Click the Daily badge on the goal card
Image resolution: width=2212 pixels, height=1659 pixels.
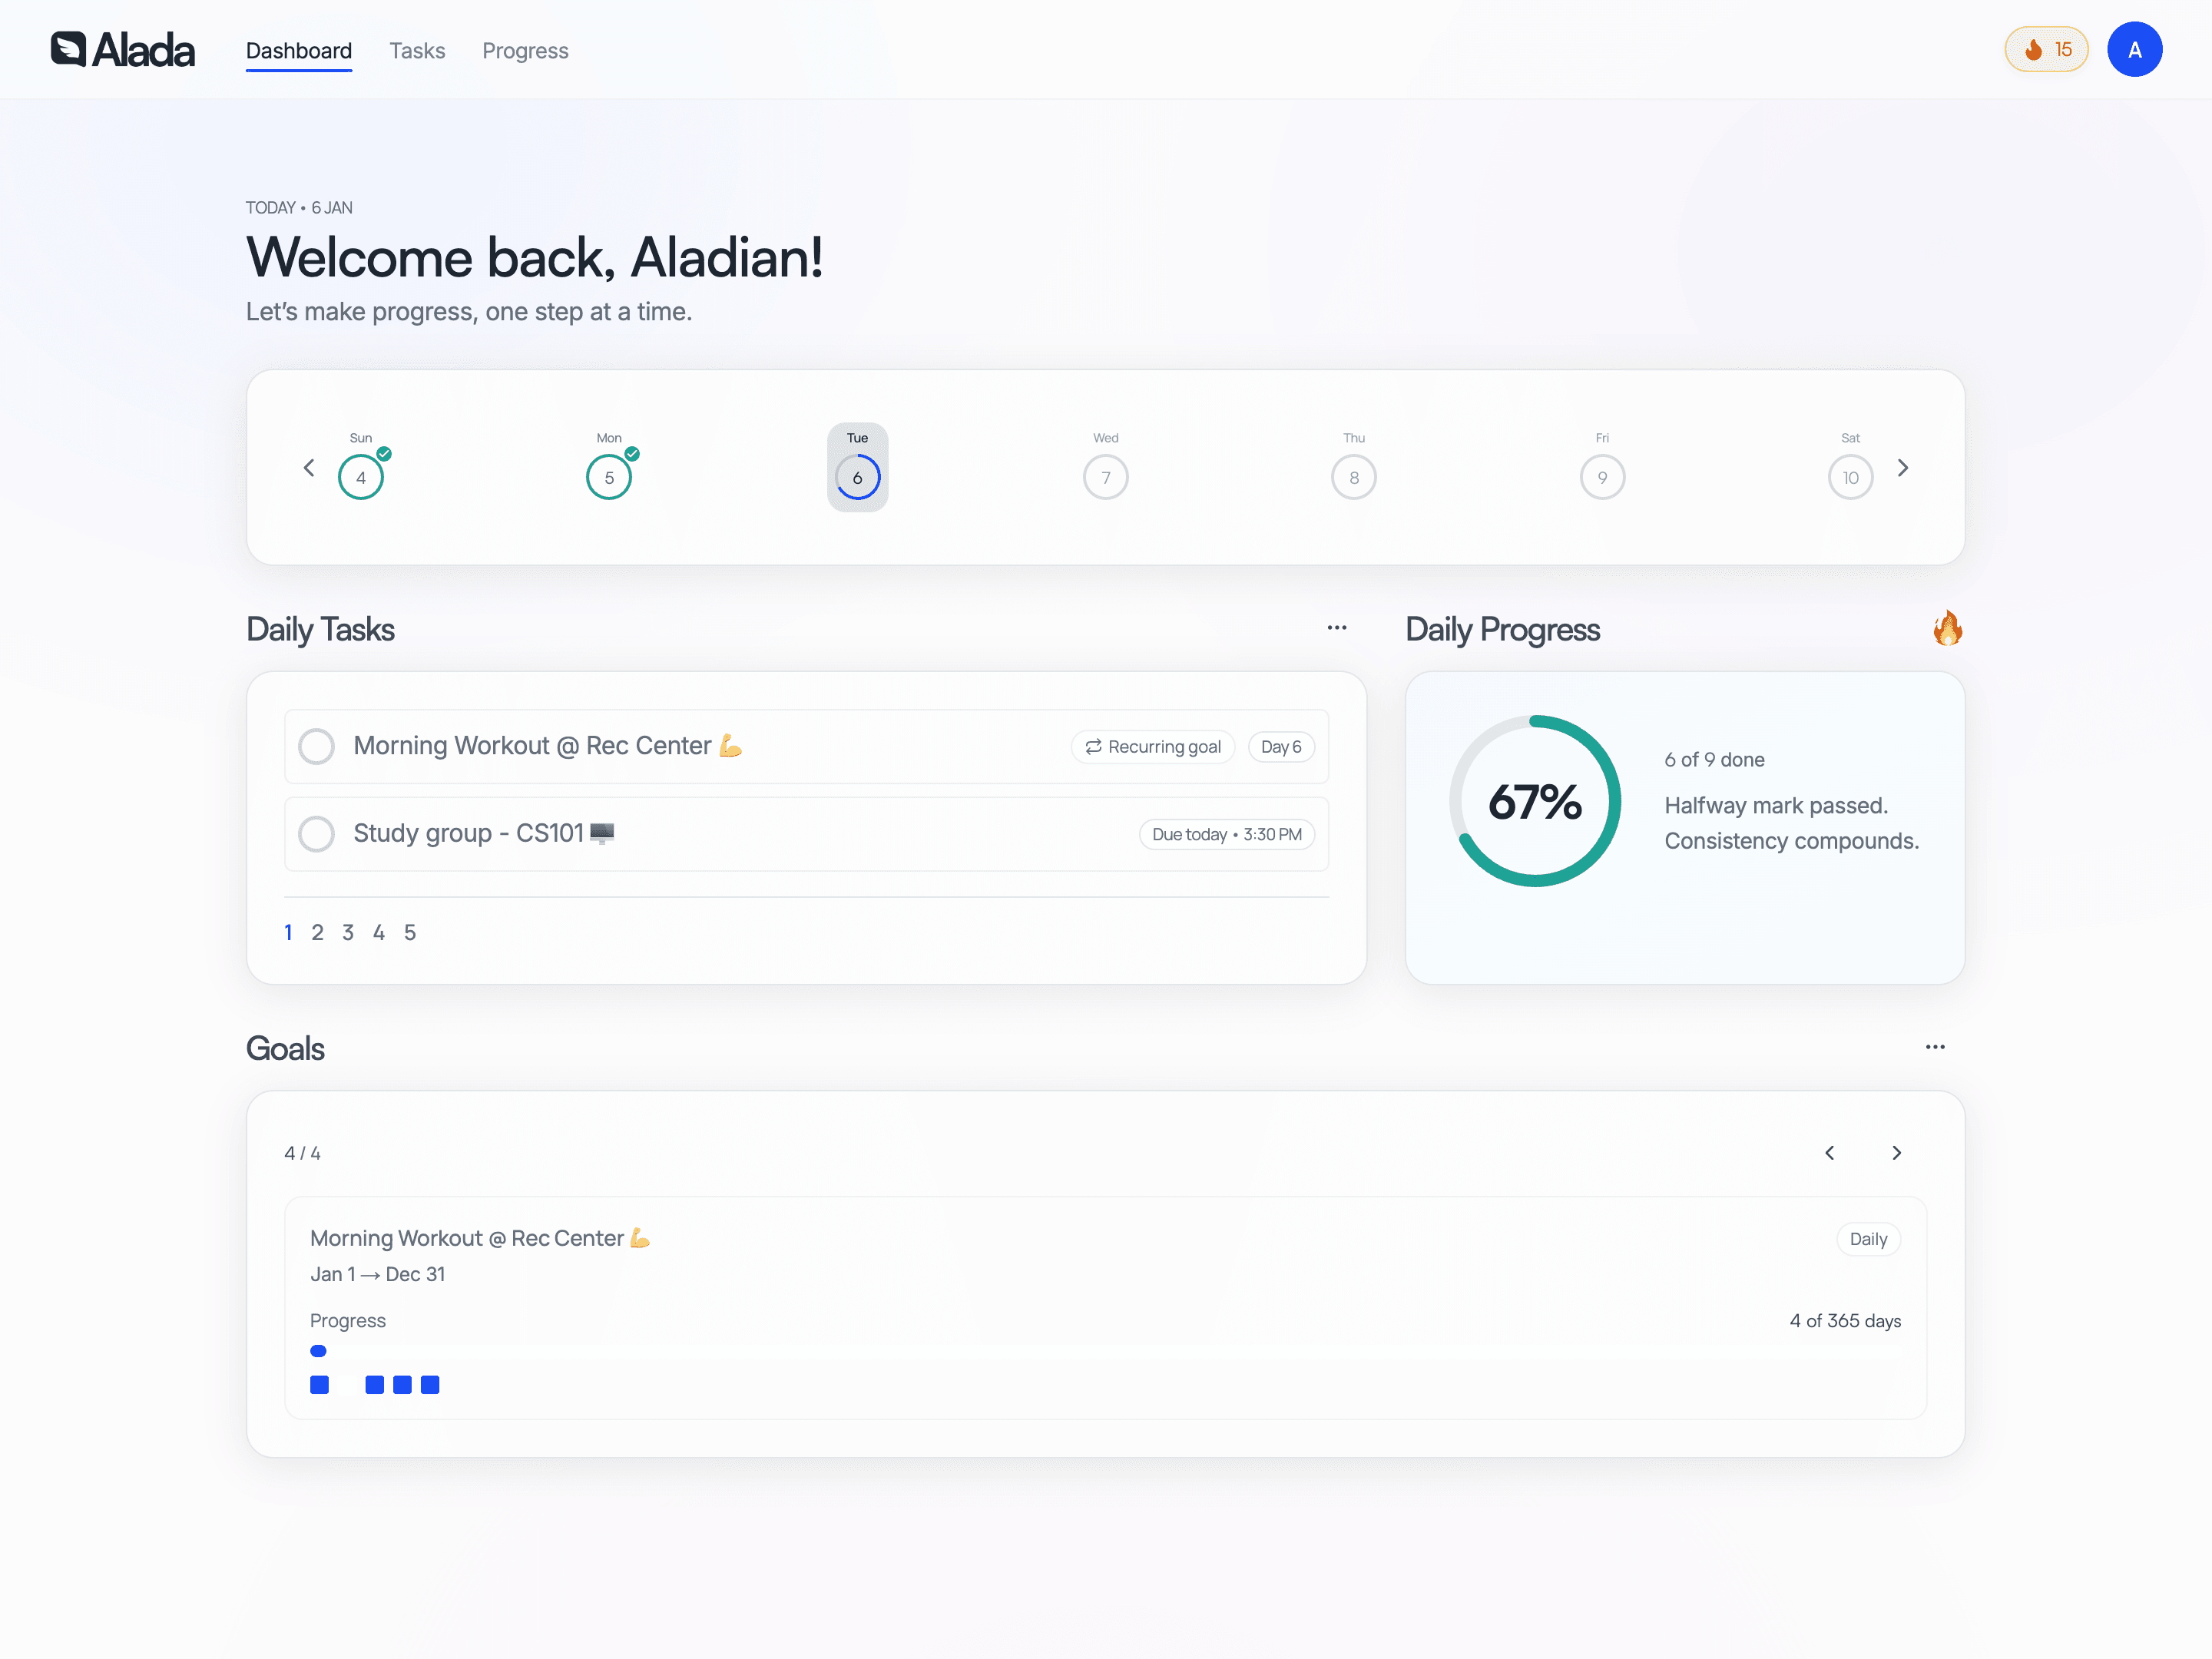tap(1868, 1239)
